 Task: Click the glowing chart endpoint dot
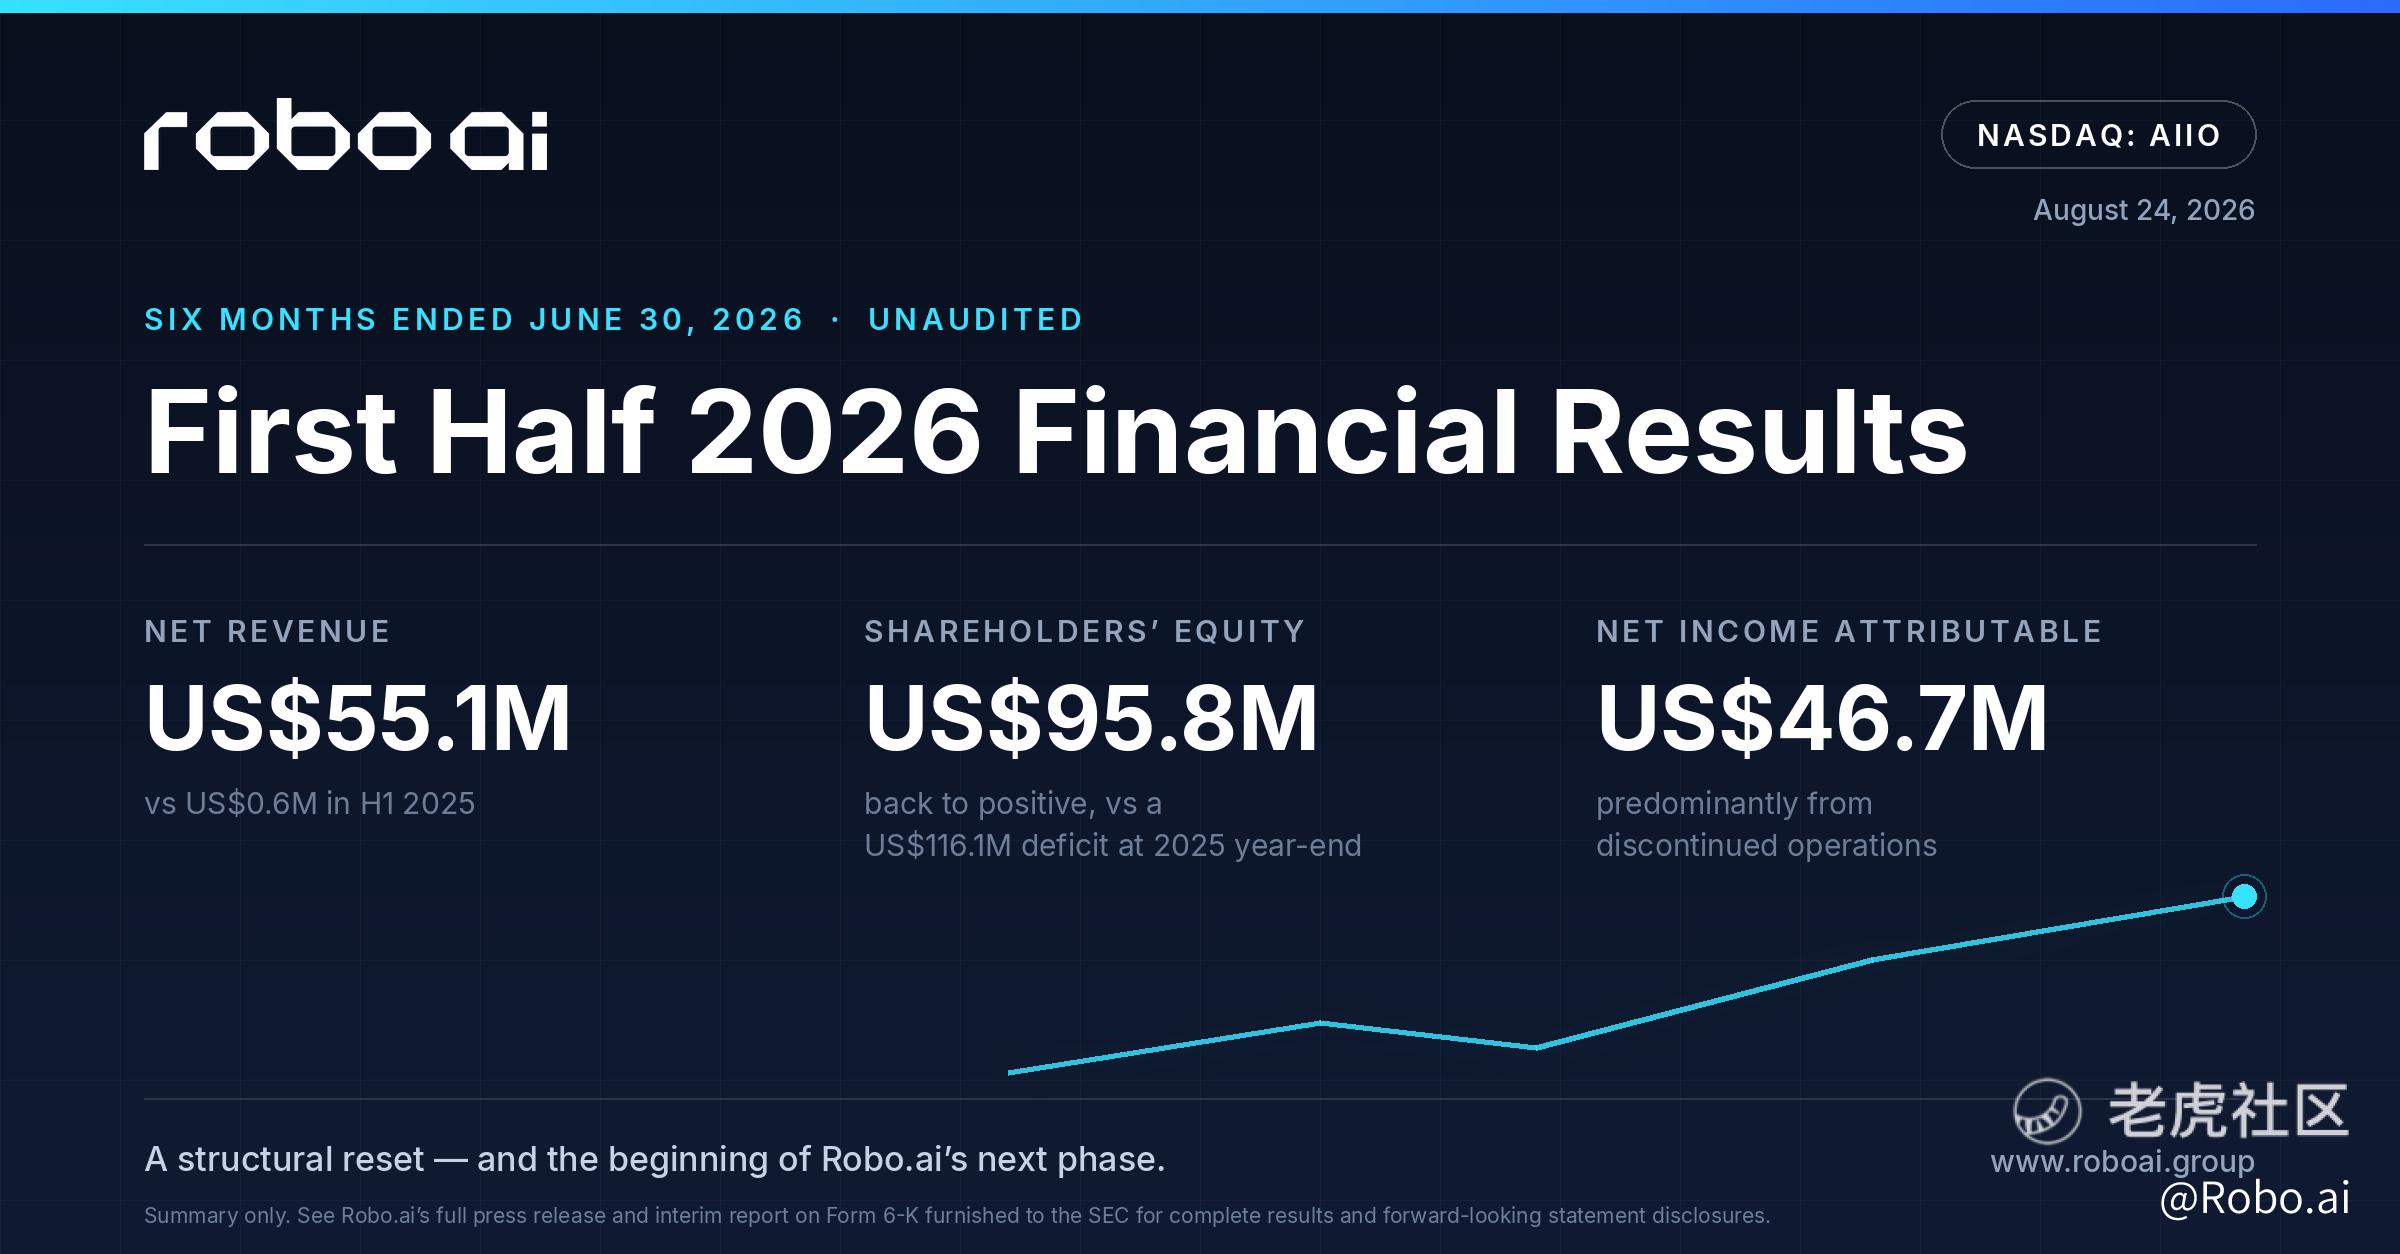pyautogui.click(x=2244, y=896)
